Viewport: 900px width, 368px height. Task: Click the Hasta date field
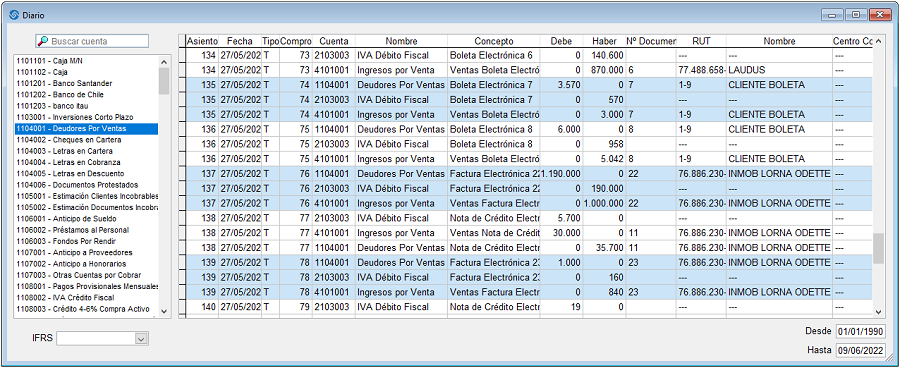pos(860,350)
